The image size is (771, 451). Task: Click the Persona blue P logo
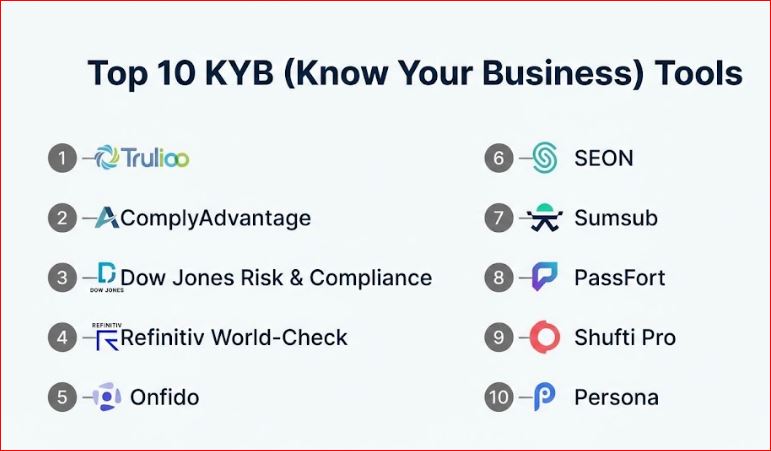tap(544, 397)
